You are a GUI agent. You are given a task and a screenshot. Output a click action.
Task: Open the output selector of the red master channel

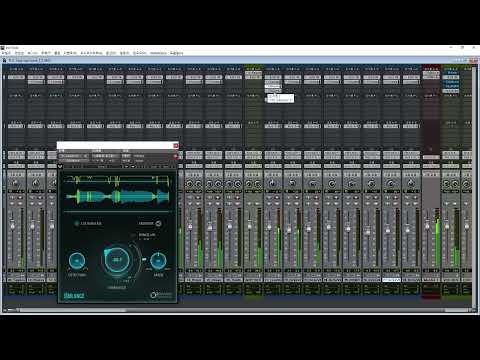(x=431, y=157)
